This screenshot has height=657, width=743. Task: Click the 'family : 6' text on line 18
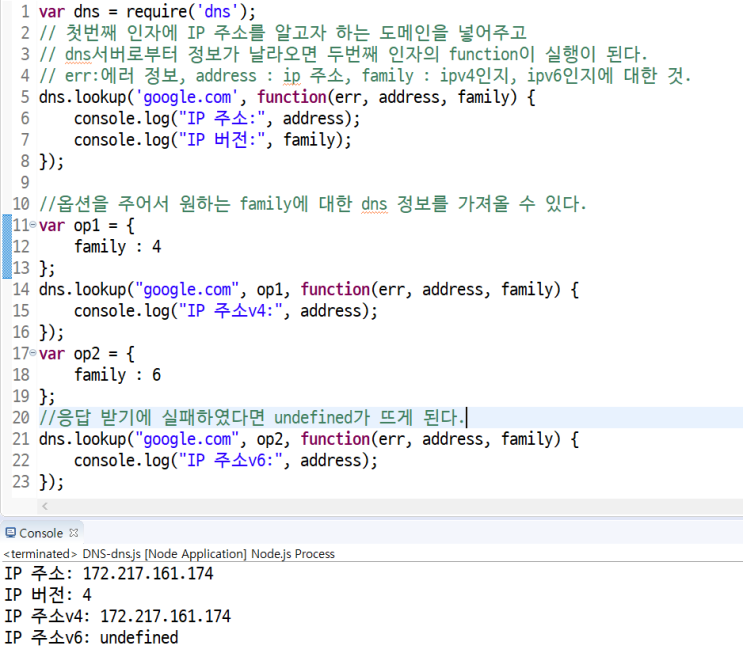(x=118, y=375)
